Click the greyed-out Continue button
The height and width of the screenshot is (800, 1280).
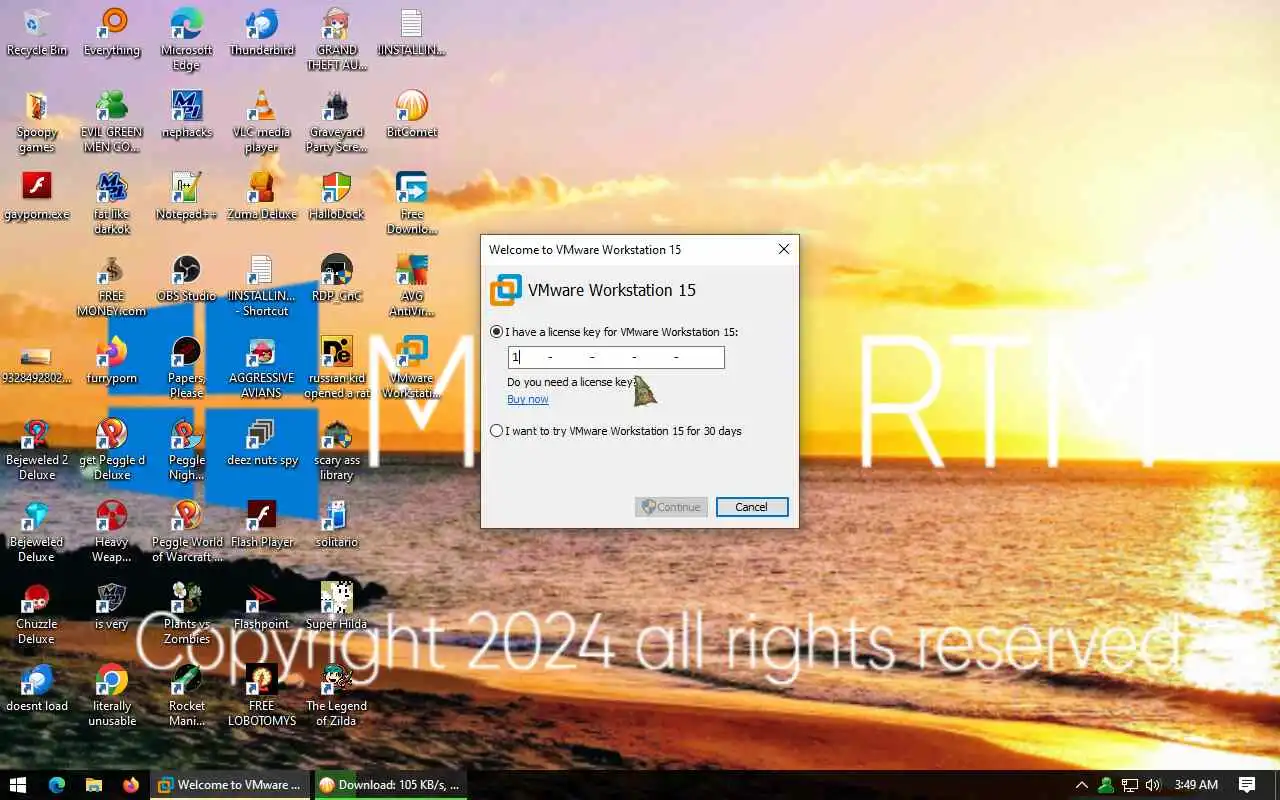click(x=671, y=507)
